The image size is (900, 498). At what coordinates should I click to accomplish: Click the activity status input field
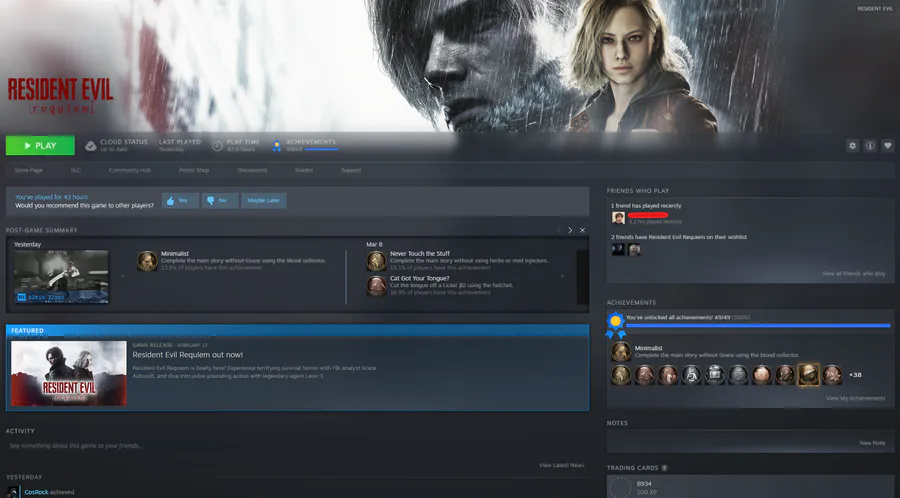pos(297,446)
